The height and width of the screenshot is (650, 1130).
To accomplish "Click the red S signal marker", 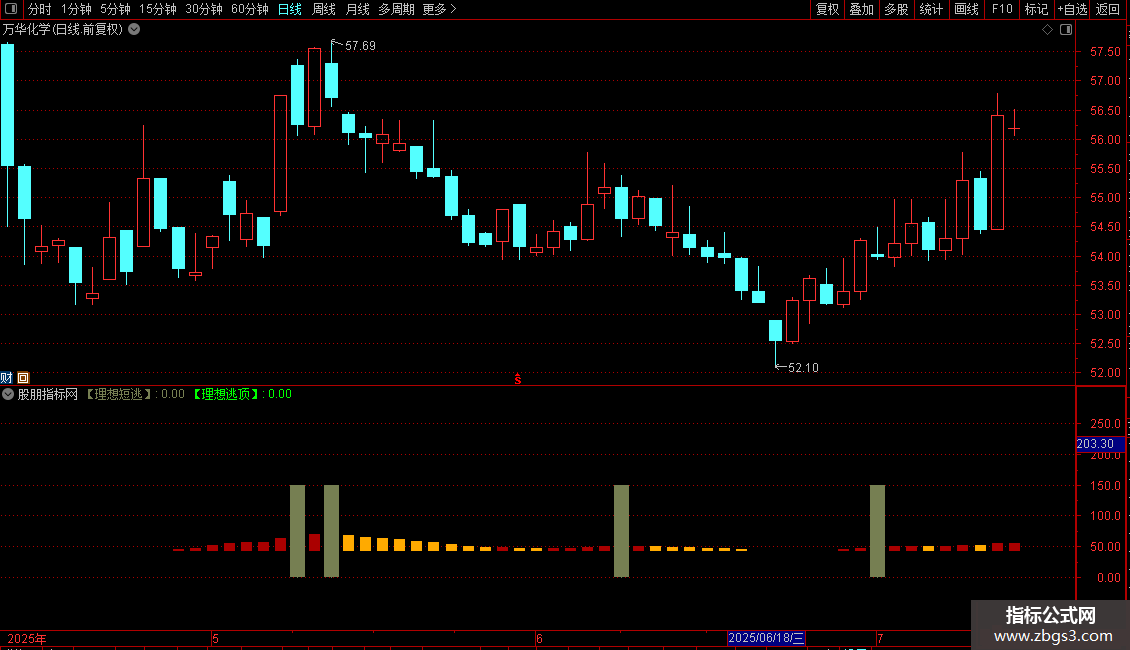I will point(517,379).
